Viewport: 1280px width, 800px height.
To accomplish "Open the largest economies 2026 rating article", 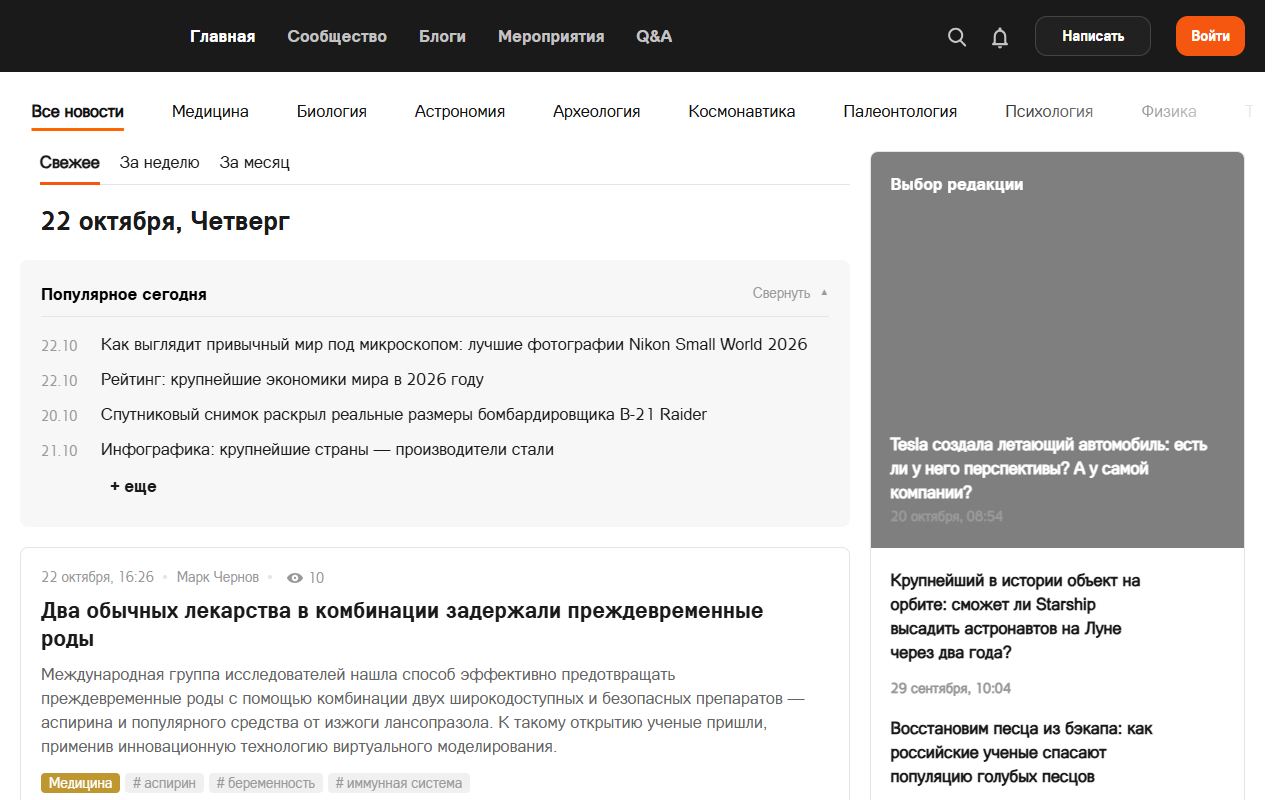I will point(292,379).
